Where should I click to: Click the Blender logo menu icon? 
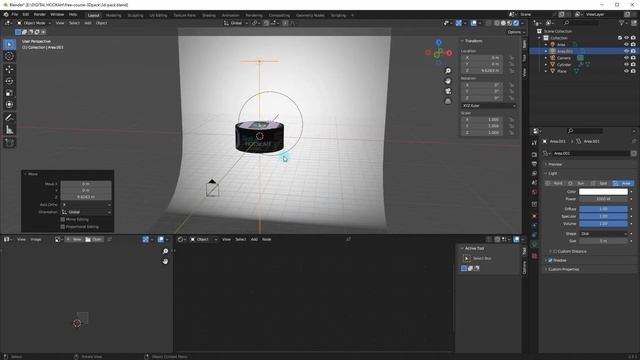point(6,14)
